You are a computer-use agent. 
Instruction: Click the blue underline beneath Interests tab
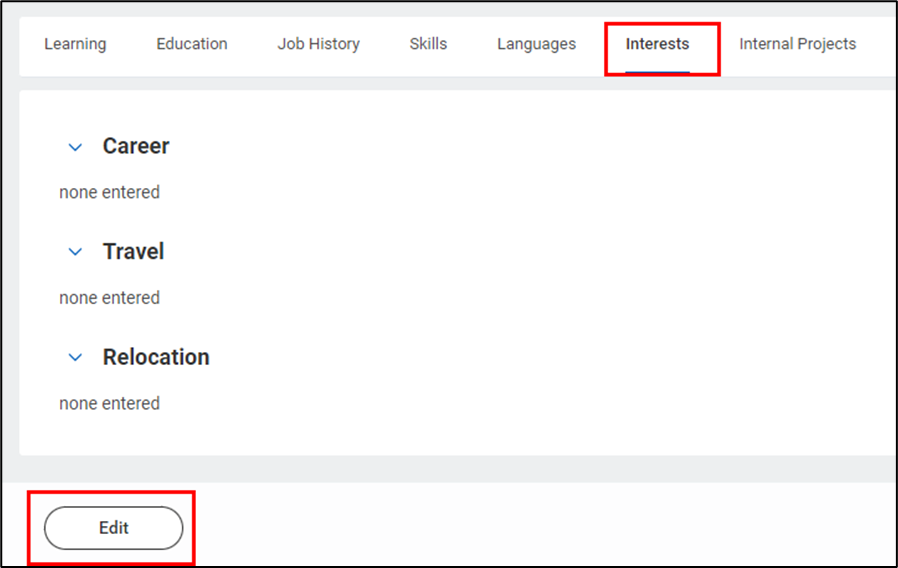(657, 73)
